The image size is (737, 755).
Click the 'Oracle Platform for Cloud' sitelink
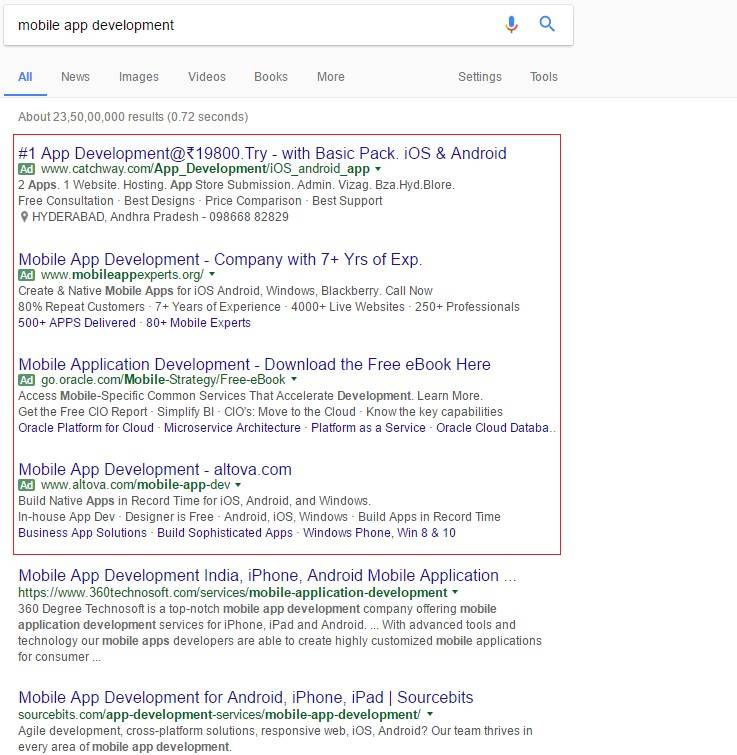point(86,428)
